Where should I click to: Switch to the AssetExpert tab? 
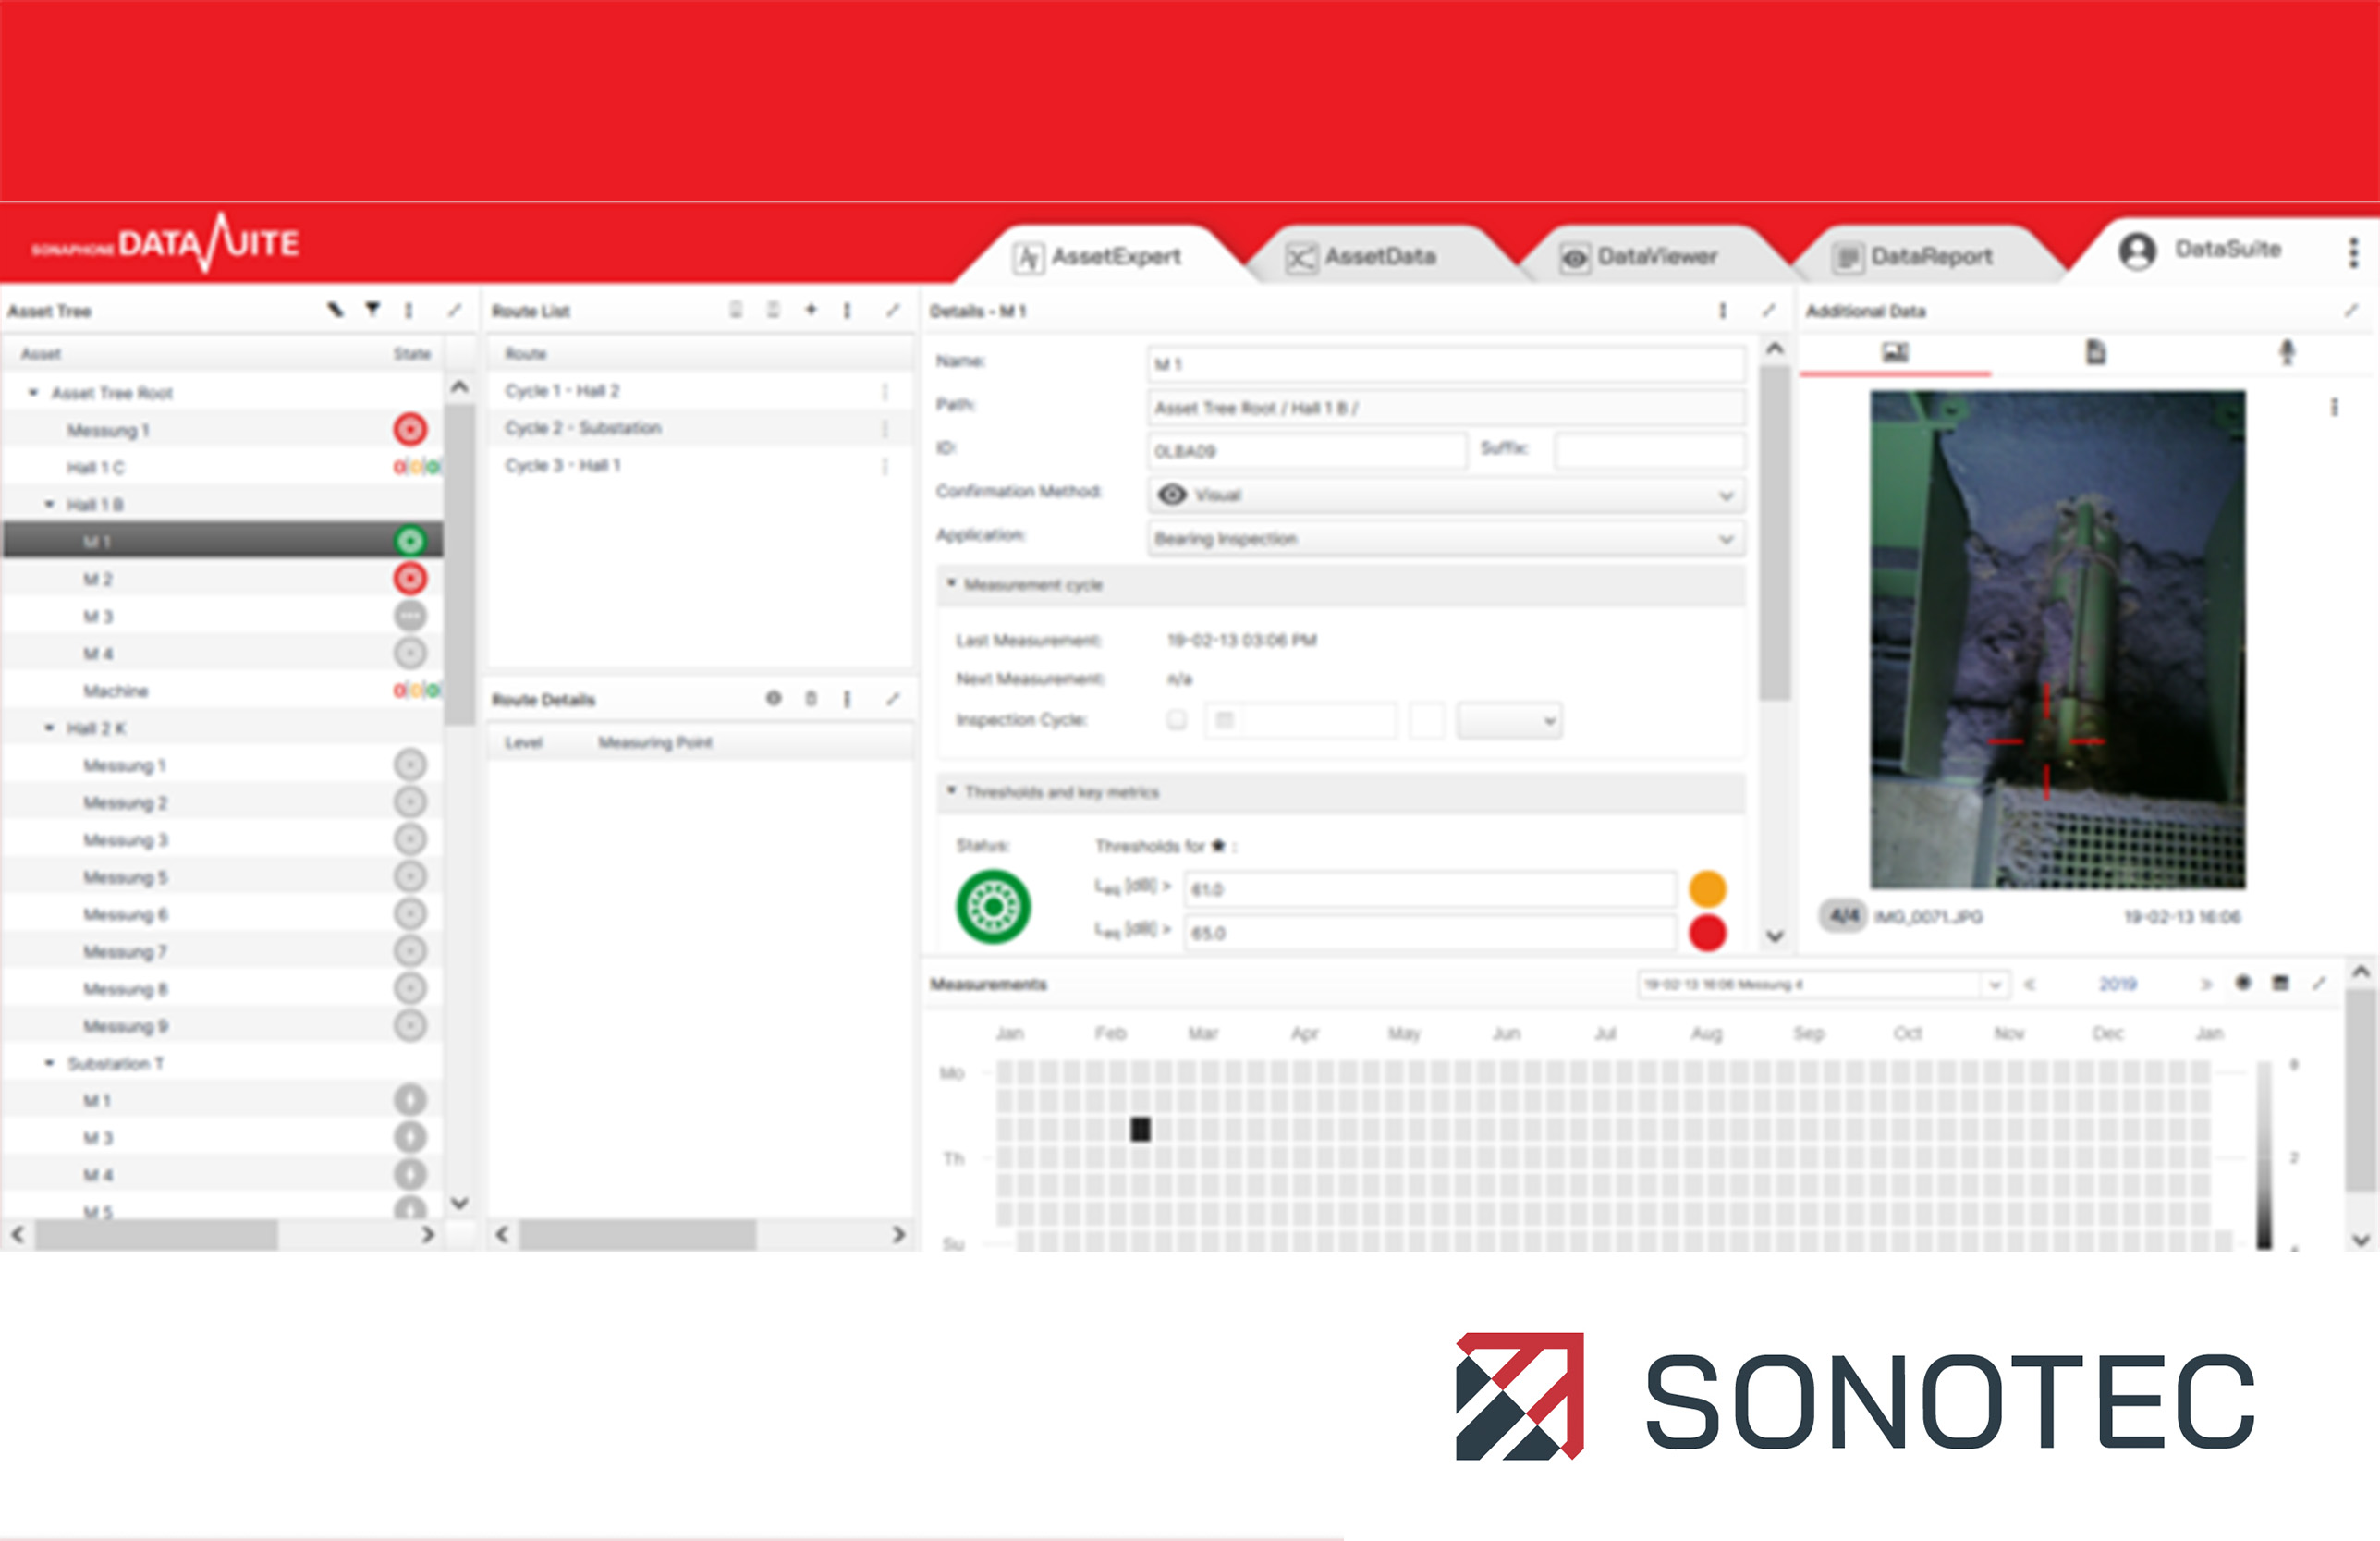pos(1100,257)
